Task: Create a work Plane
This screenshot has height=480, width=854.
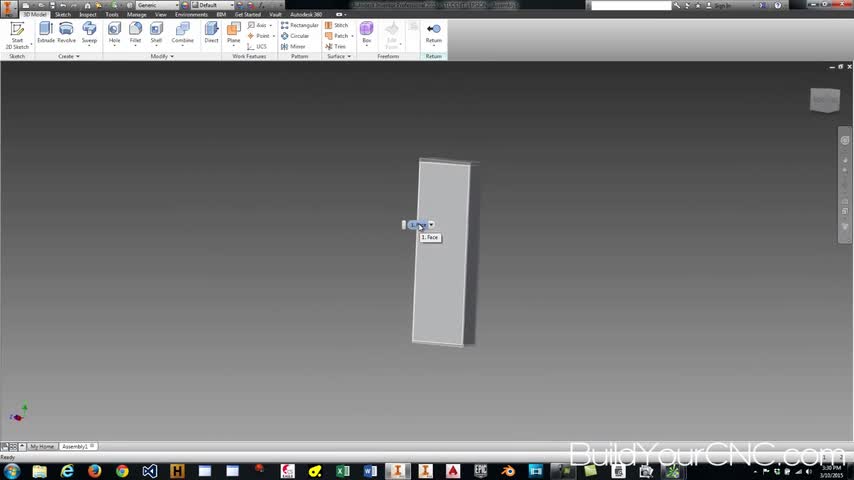Action: pyautogui.click(x=234, y=33)
